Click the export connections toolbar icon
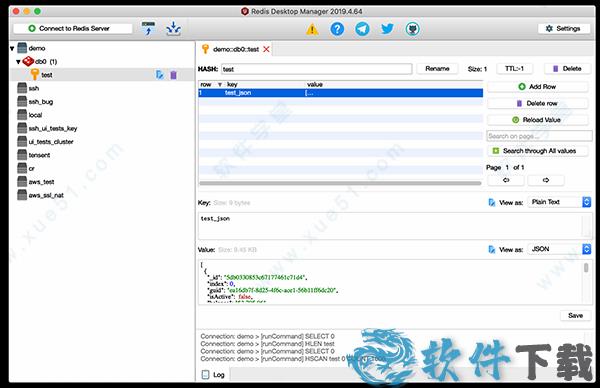 (174, 28)
